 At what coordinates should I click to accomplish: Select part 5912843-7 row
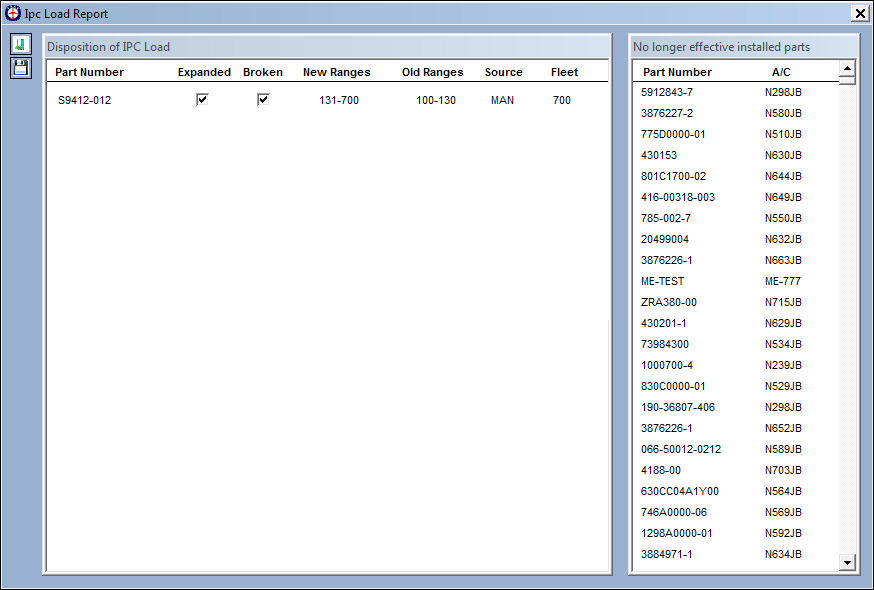[736, 92]
